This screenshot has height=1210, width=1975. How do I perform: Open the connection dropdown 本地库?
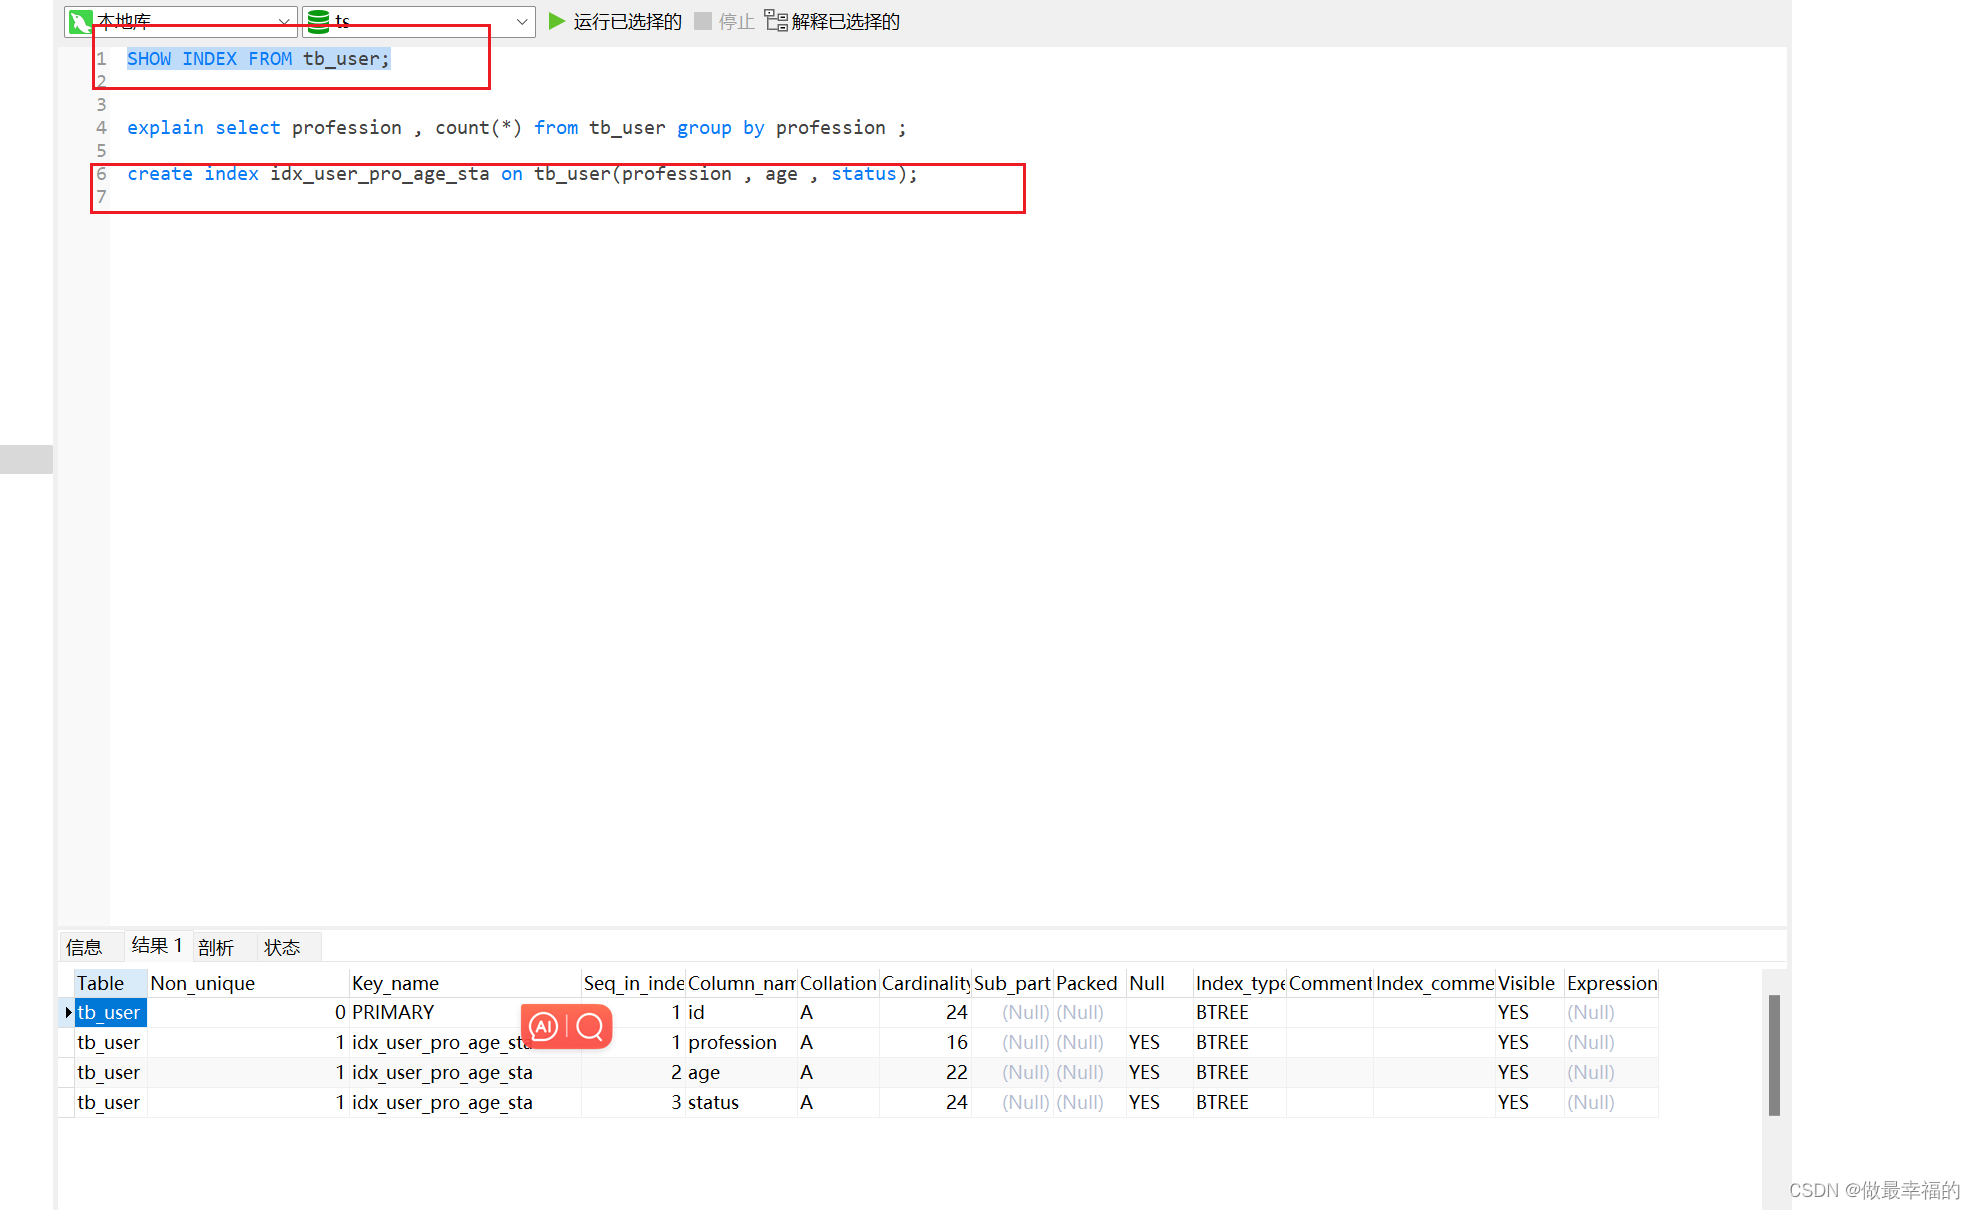click(x=181, y=21)
